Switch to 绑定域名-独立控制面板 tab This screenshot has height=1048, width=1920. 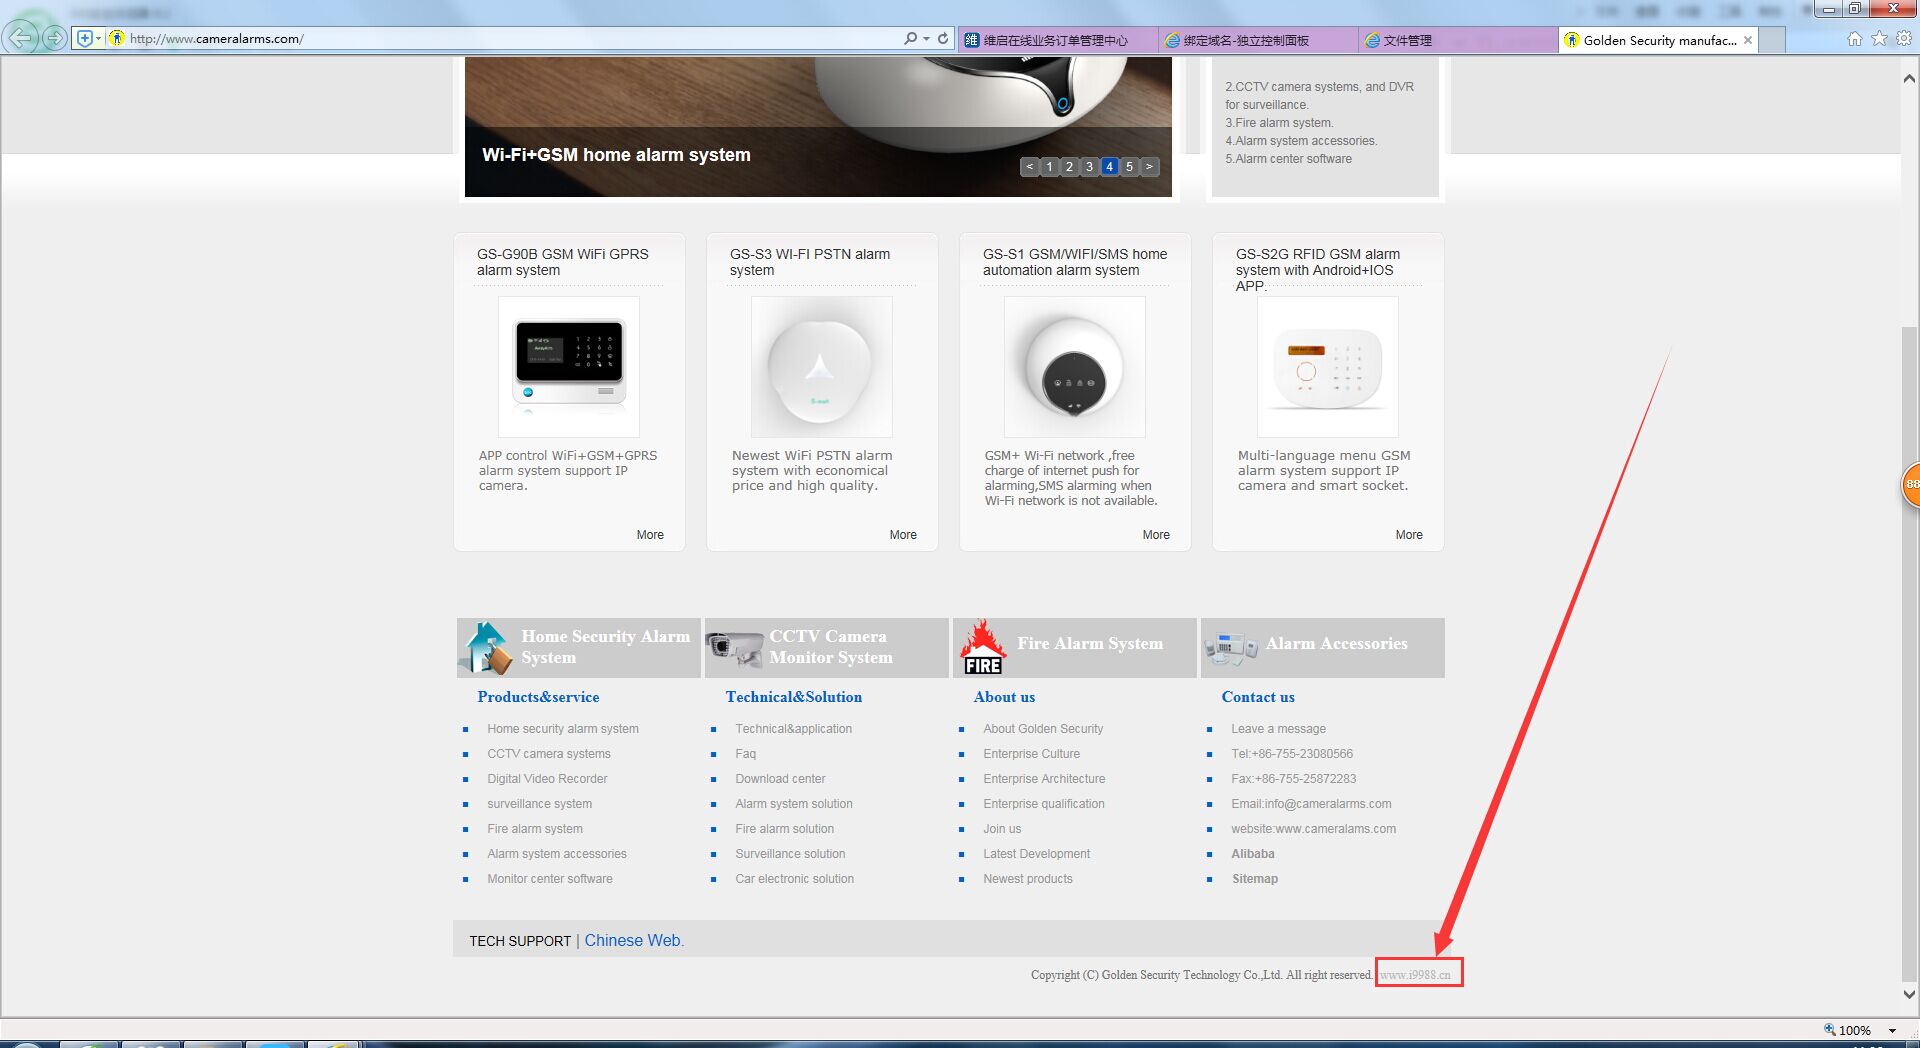(x=1258, y=40)
